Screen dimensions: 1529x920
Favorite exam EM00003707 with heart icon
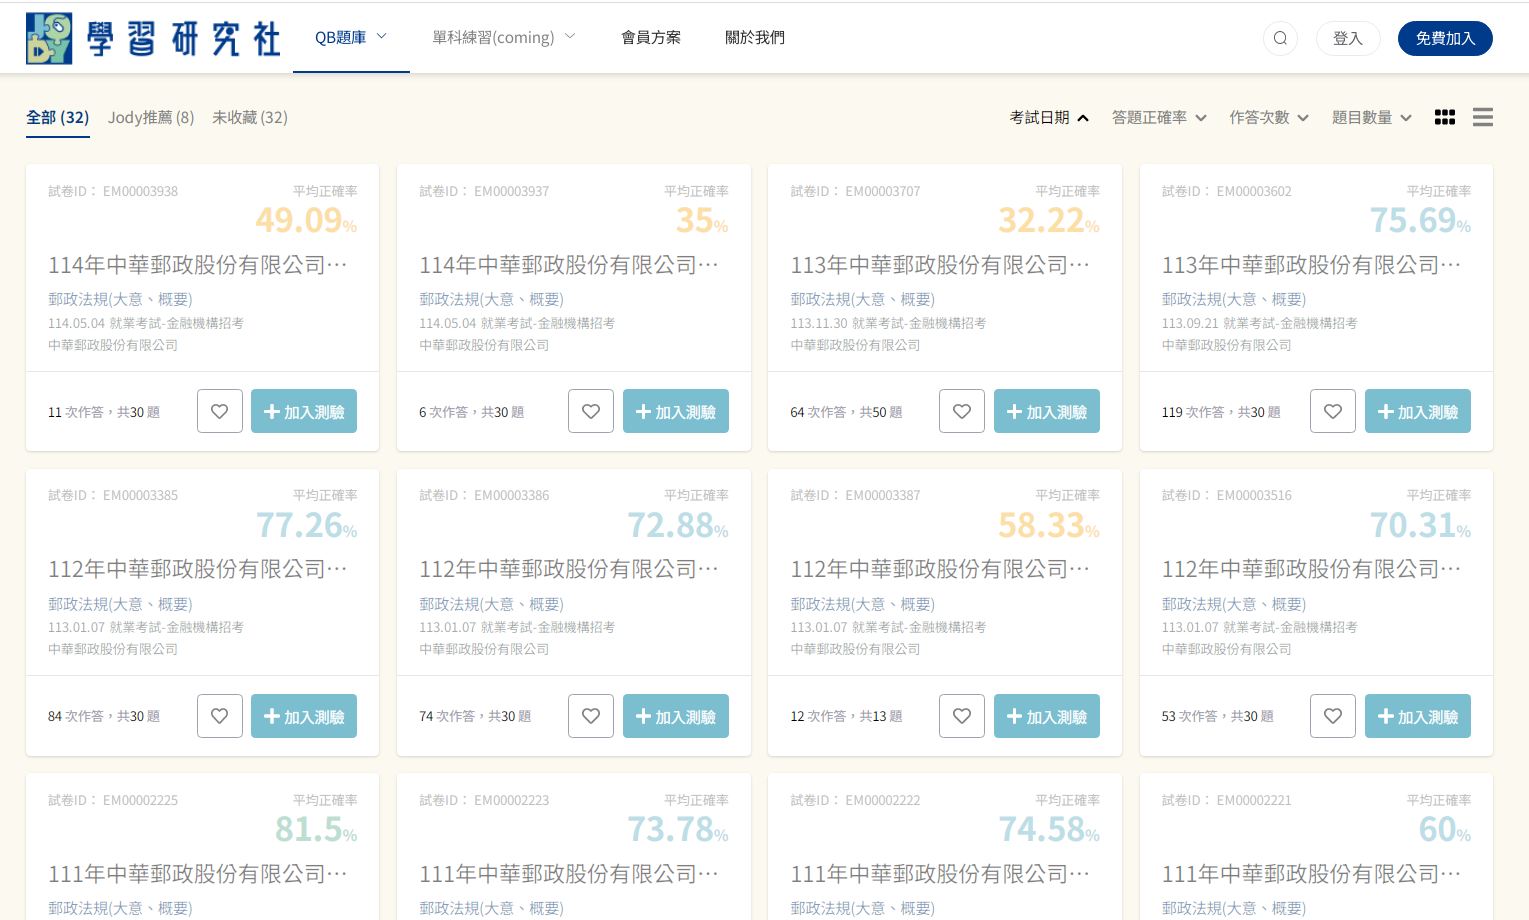(961, 411)
